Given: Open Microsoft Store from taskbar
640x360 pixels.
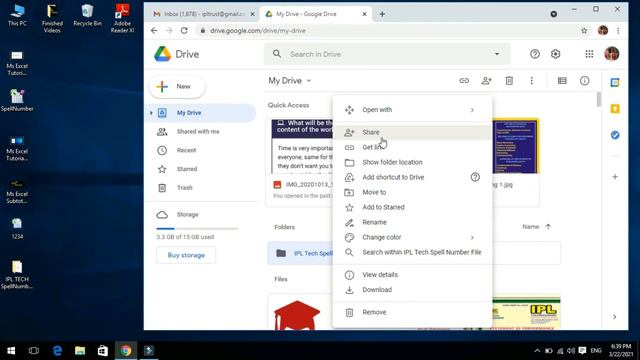Looking at the screenshot, I should point(102,351).
